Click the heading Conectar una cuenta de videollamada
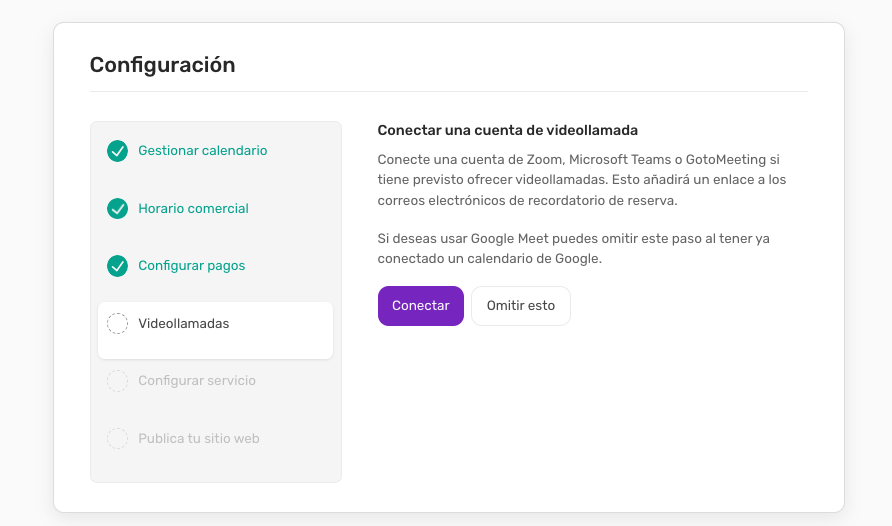The width and height of the screenshot is (892, 526). [x=507, y=130]
